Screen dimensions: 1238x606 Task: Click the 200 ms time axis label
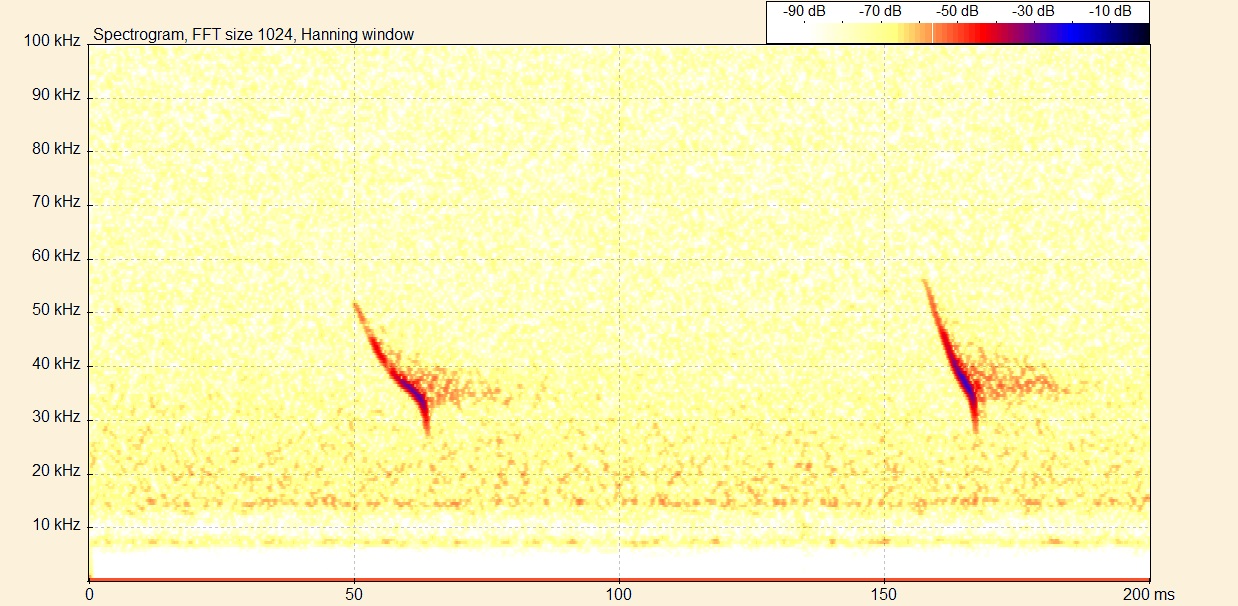[1149, 594]
